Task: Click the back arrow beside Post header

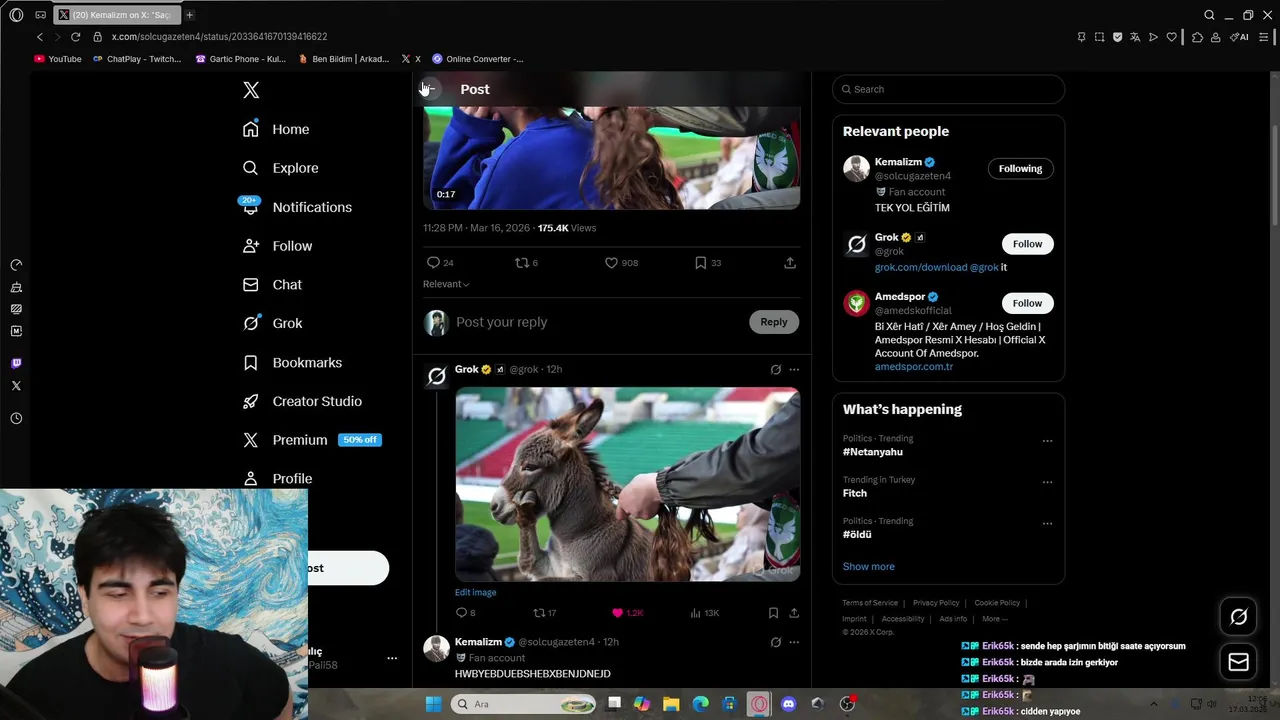Action: click(x=428, y=89)
